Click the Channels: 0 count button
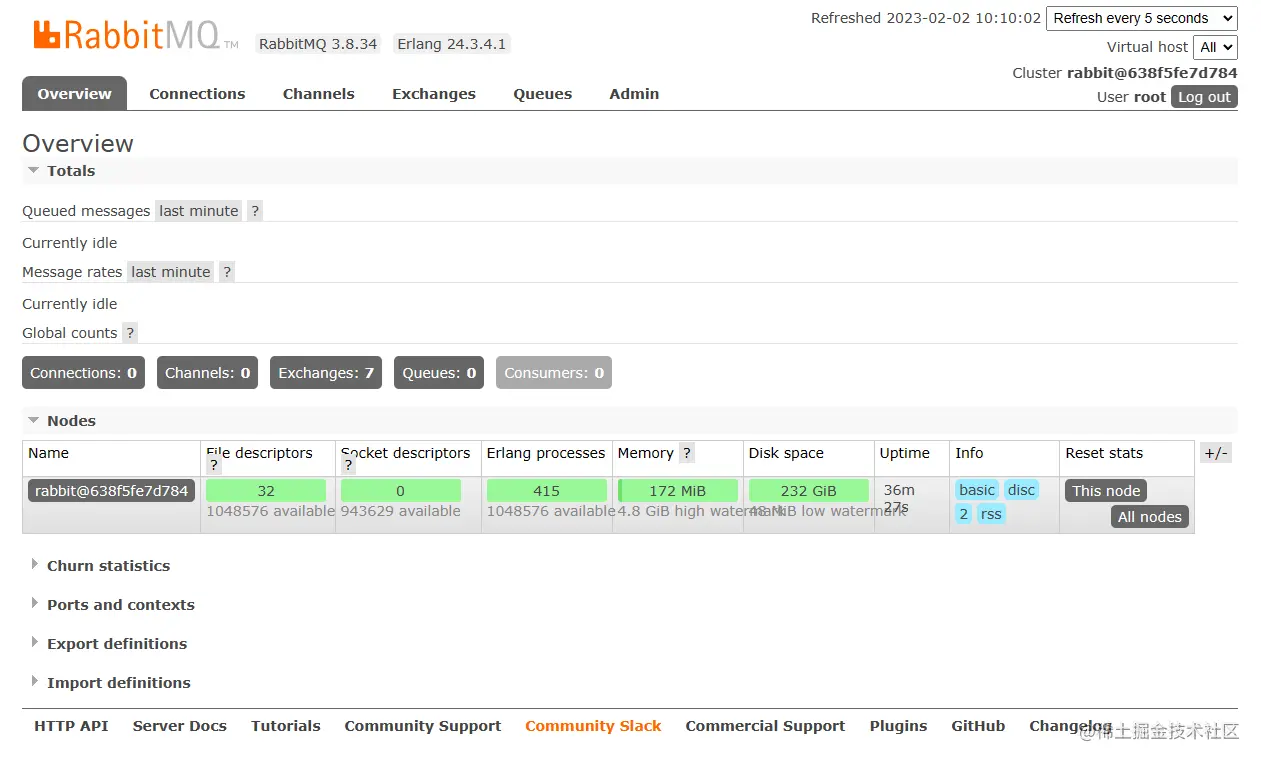 (x=207, y=373)
